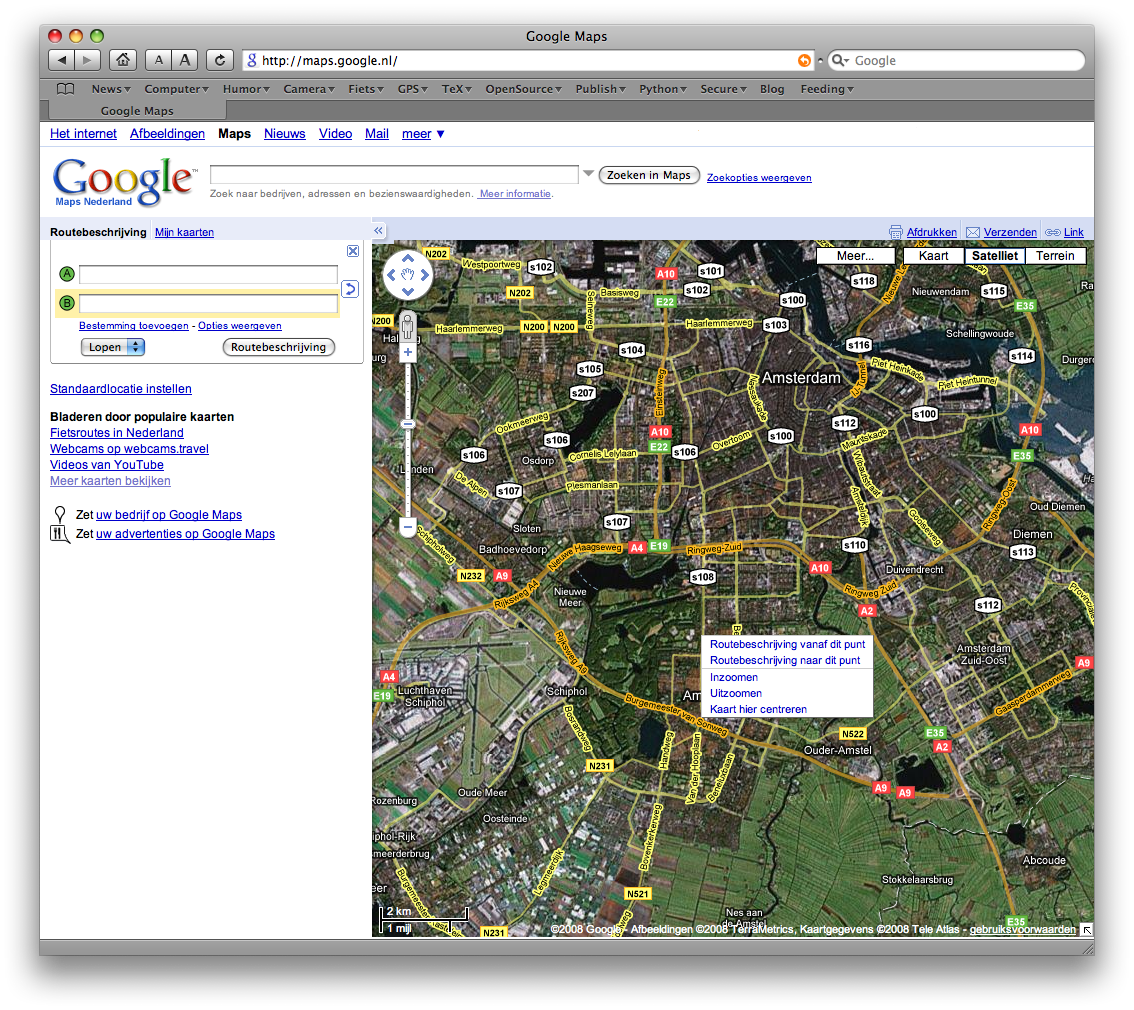
Task: Open the Camera bookmarks folder
Action: click(x=309, y=89)
